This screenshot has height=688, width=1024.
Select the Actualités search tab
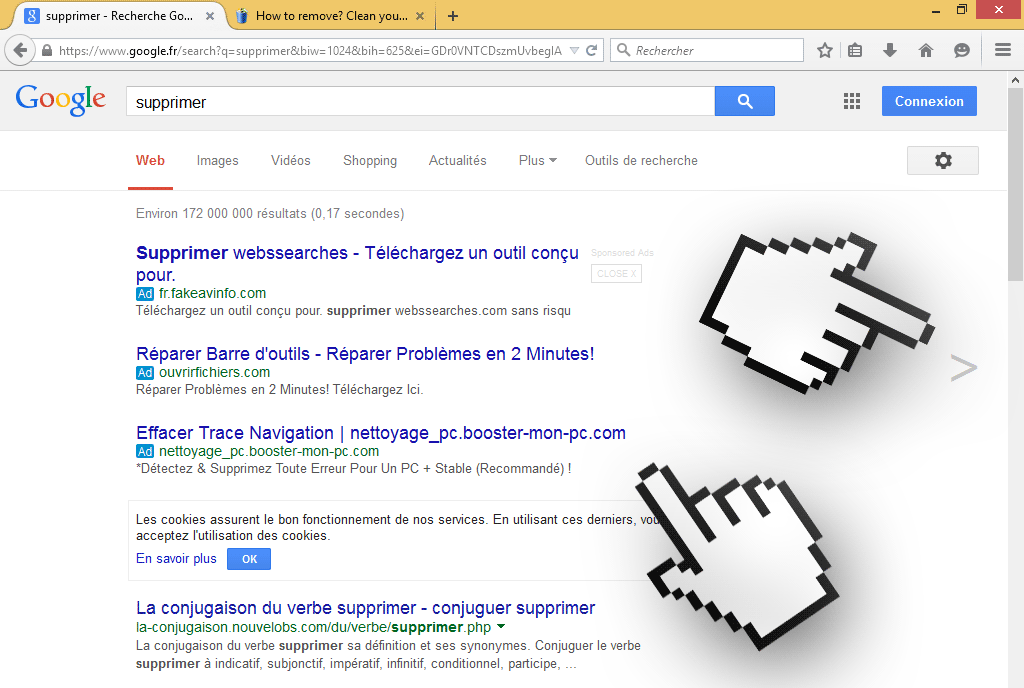point(457,161)
